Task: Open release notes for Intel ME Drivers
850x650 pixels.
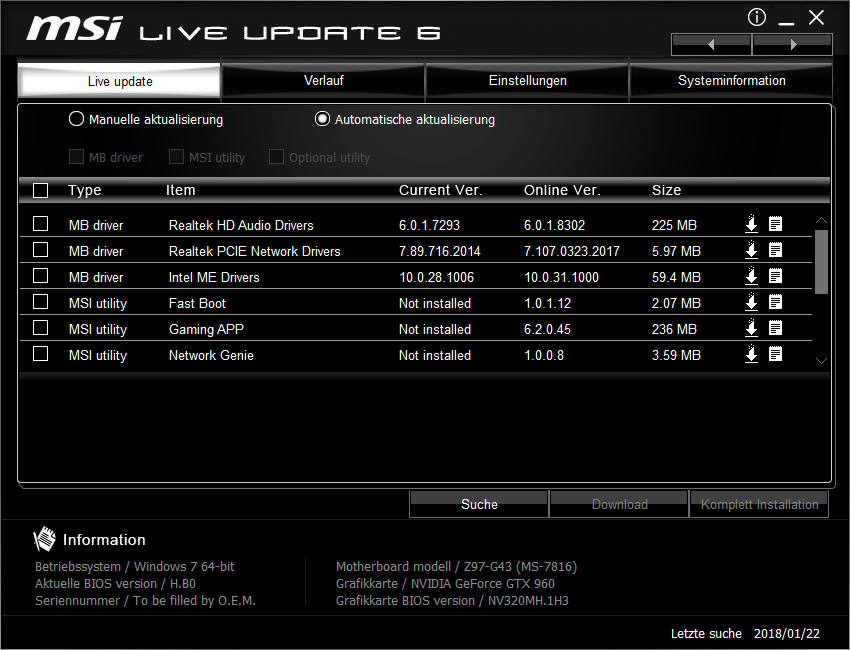Action: (x=775, y=276)
